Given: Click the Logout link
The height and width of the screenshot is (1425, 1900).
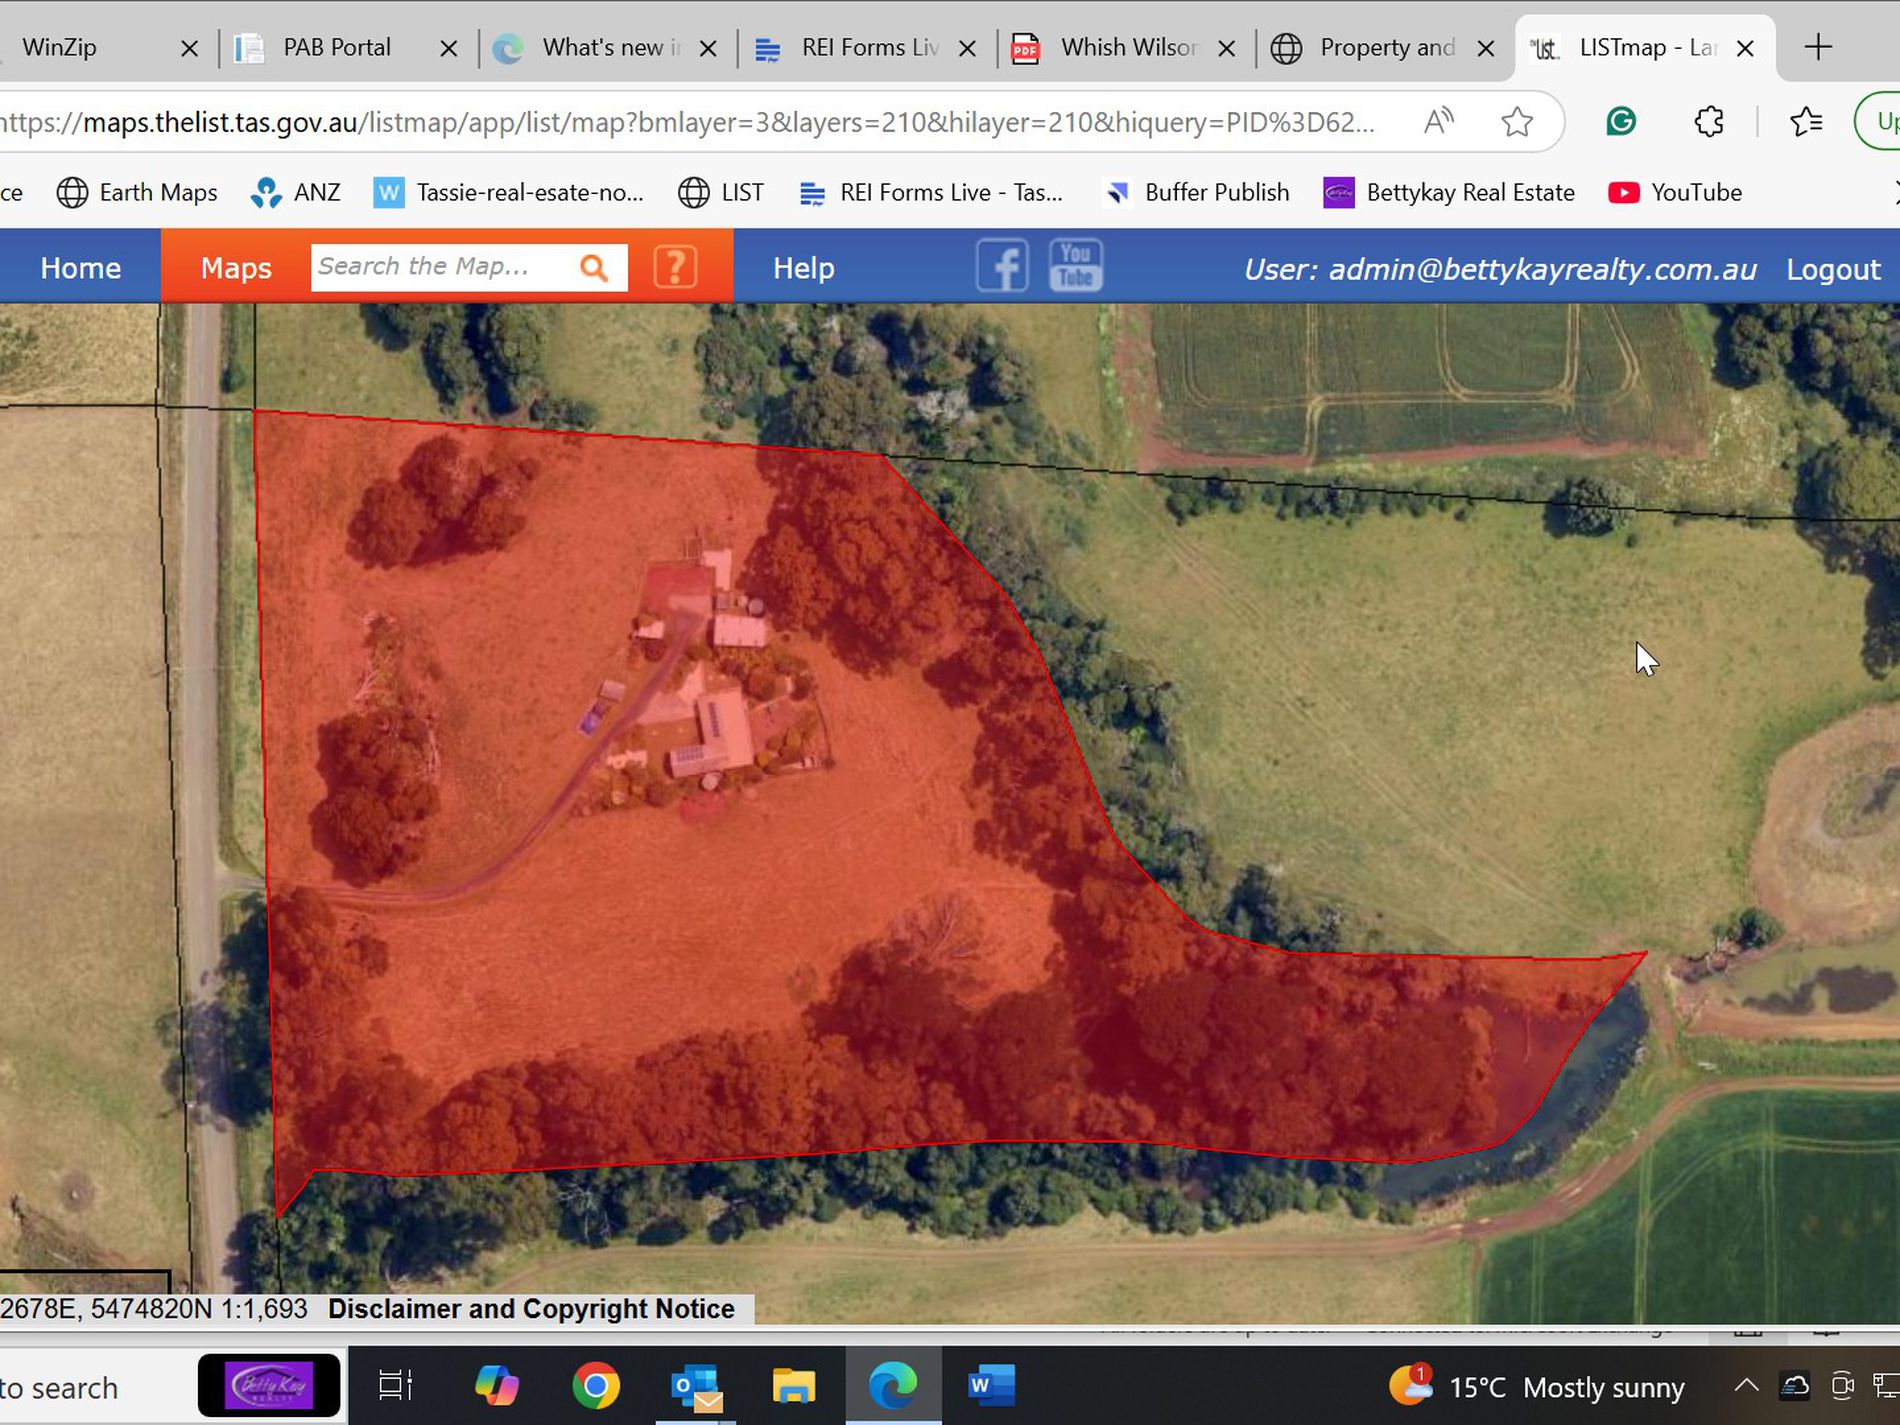Looking at the screenshot, I should [1833, 269].
